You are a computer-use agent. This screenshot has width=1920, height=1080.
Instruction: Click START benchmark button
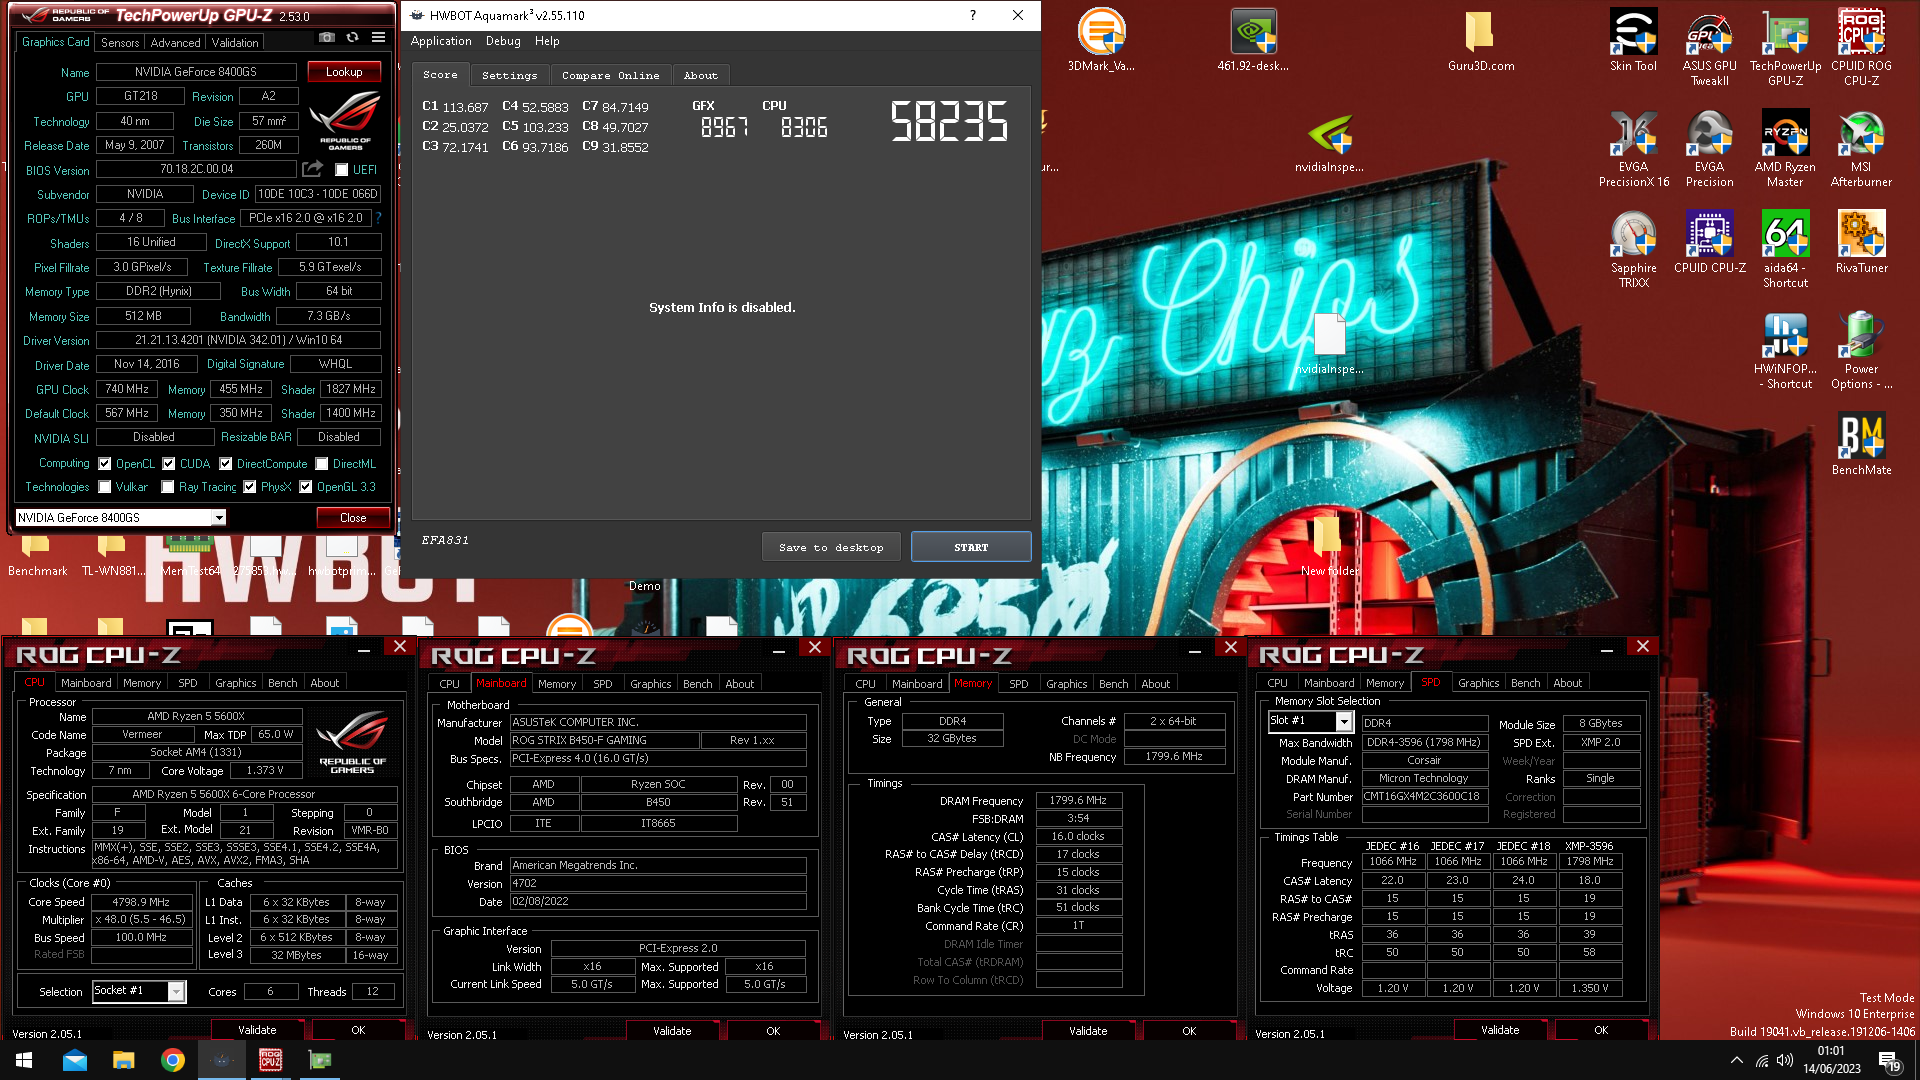[971, 547]
